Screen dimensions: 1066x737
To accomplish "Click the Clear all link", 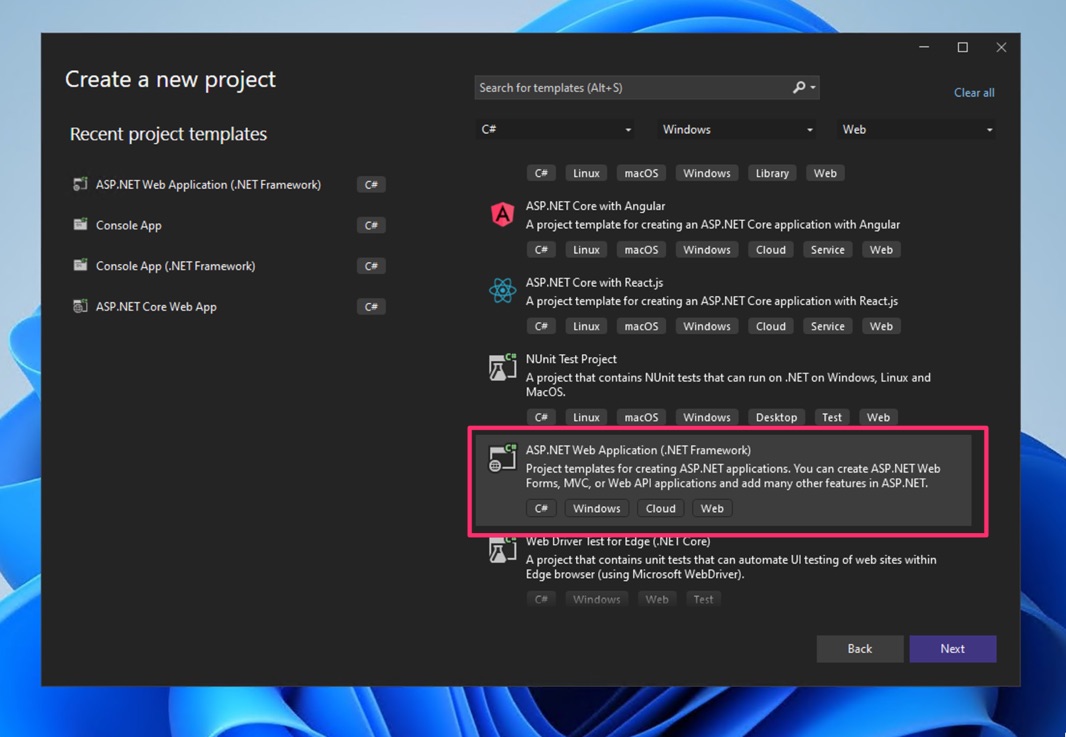I will pos(973,93).
